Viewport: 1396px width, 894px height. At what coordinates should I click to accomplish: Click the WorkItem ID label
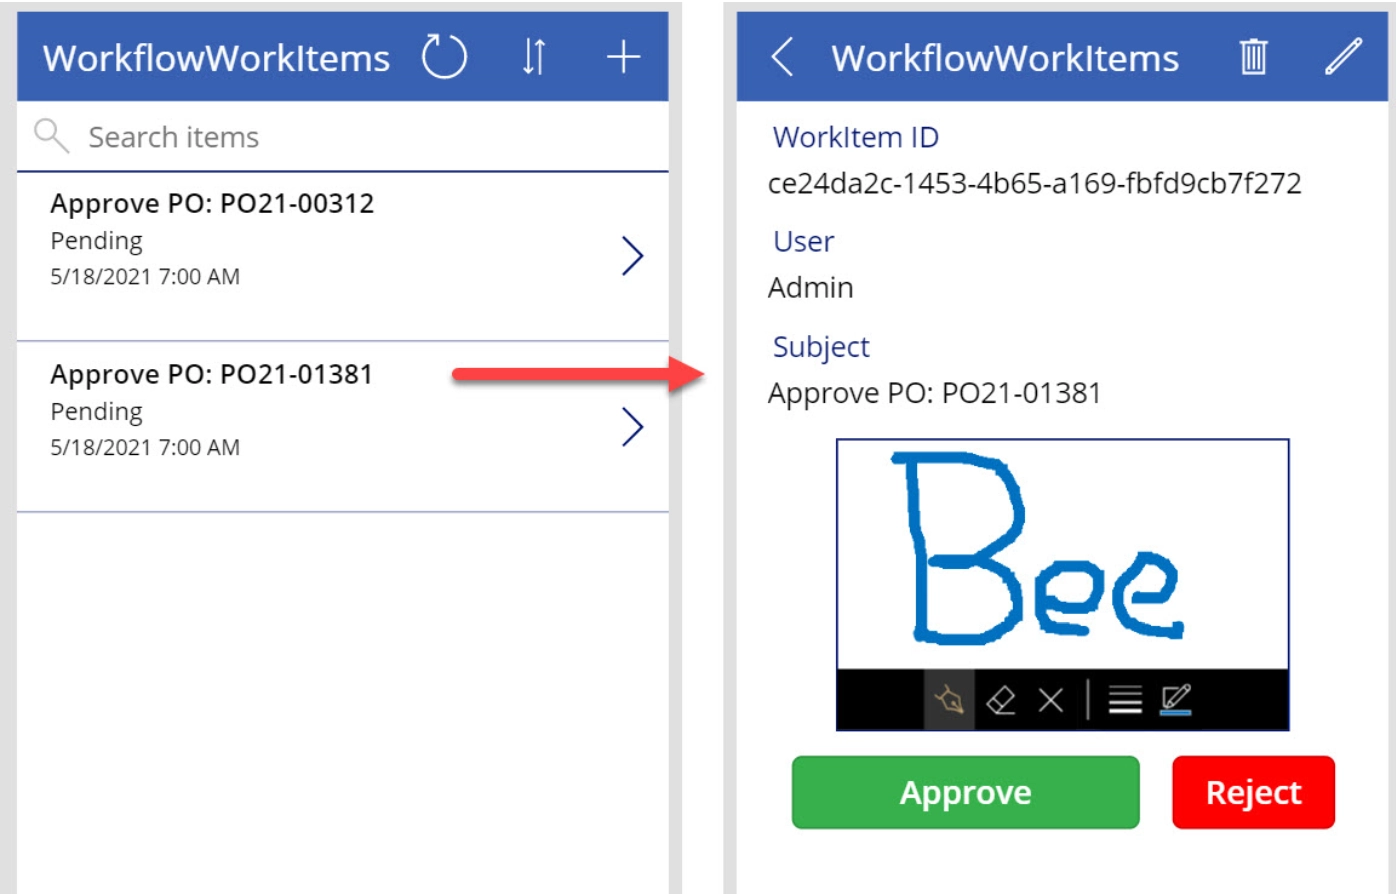pos(856,137)
